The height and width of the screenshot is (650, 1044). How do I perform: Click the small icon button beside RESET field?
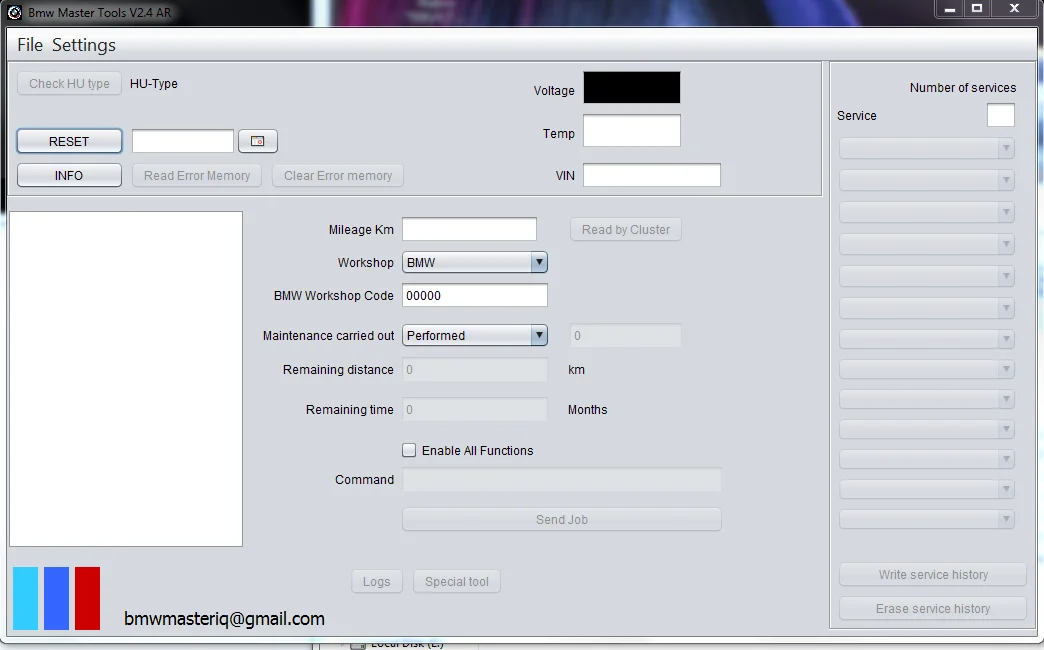257,141
